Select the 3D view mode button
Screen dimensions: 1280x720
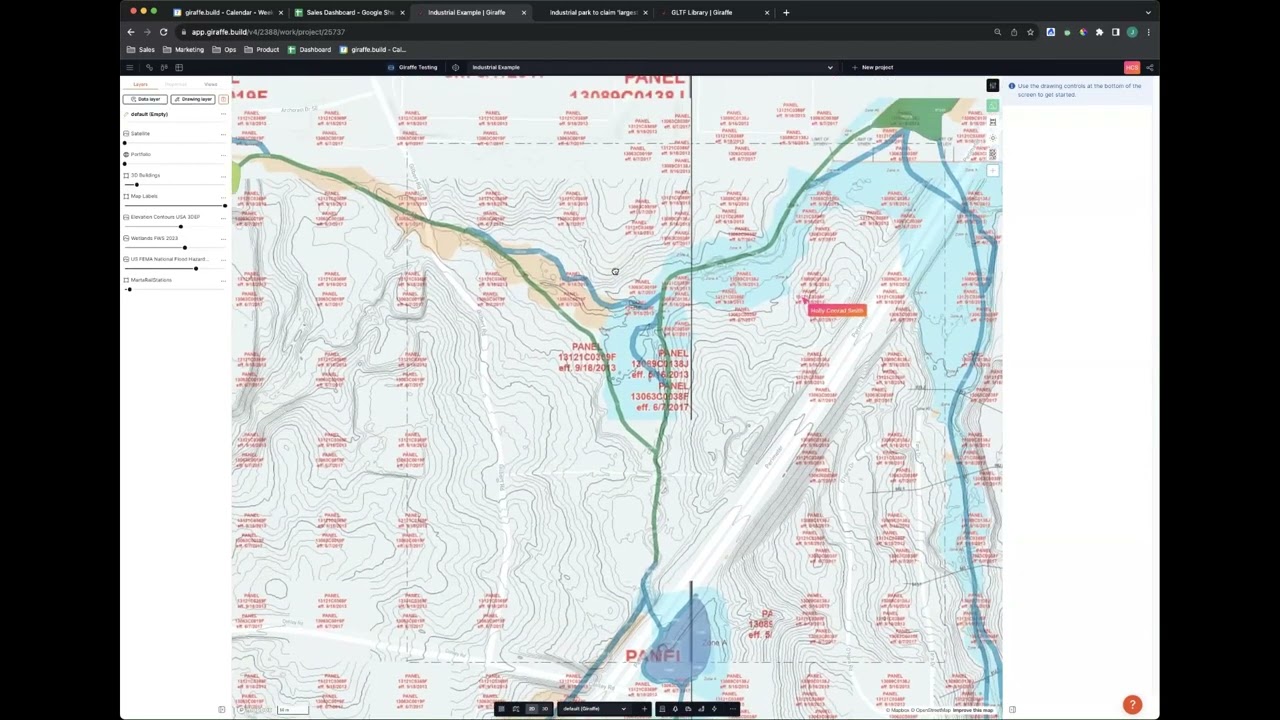pyautogui.click(x=545, y=709)
